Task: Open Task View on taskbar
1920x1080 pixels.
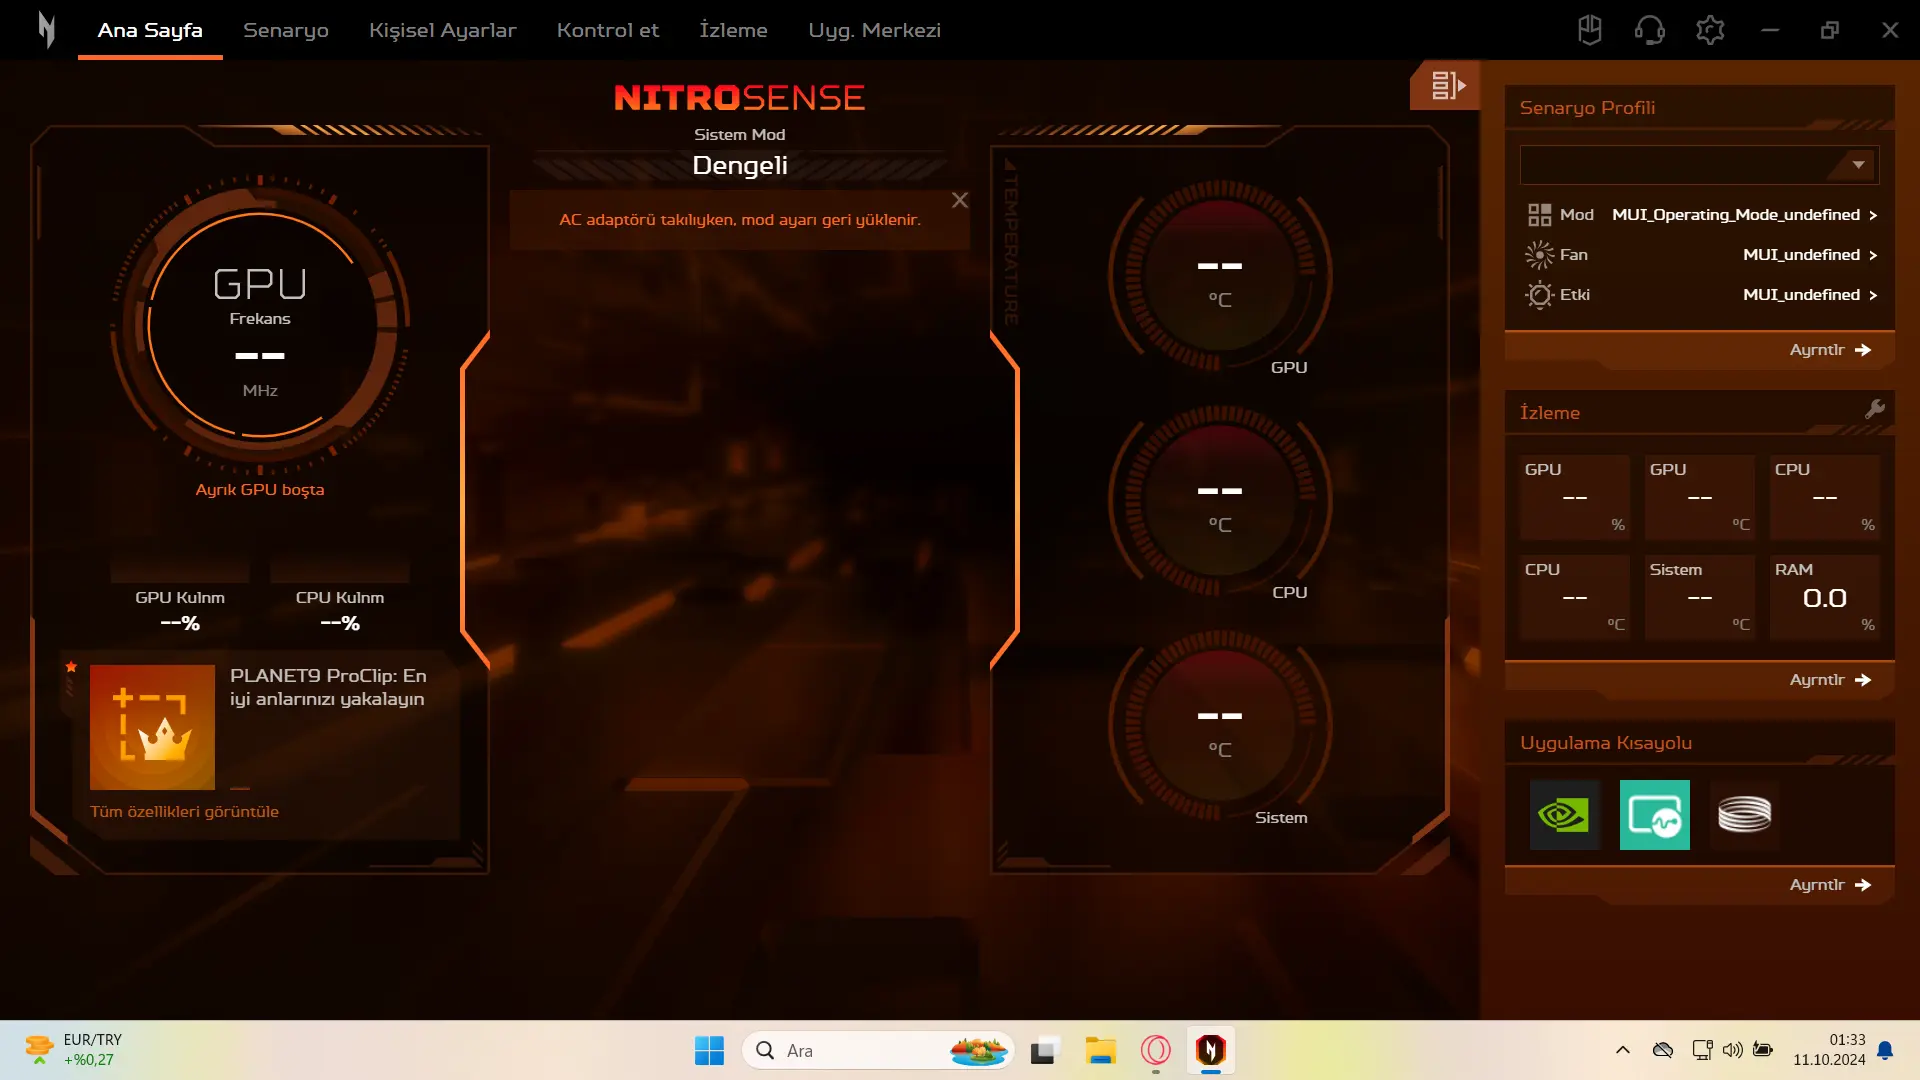Action: 1044,1050
